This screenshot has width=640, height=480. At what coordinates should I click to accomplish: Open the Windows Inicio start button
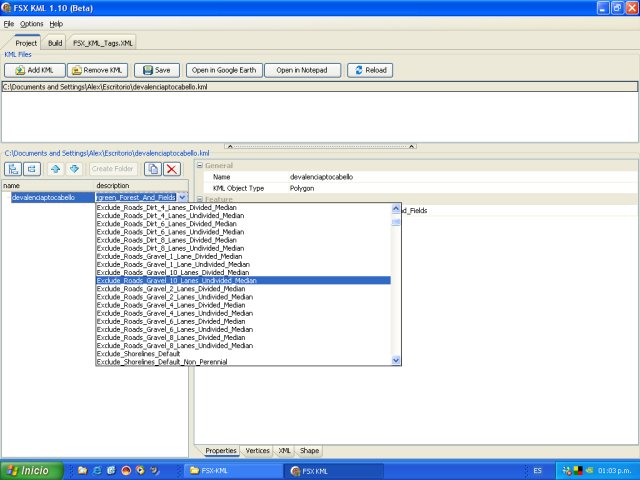click(x=28, y=470)
